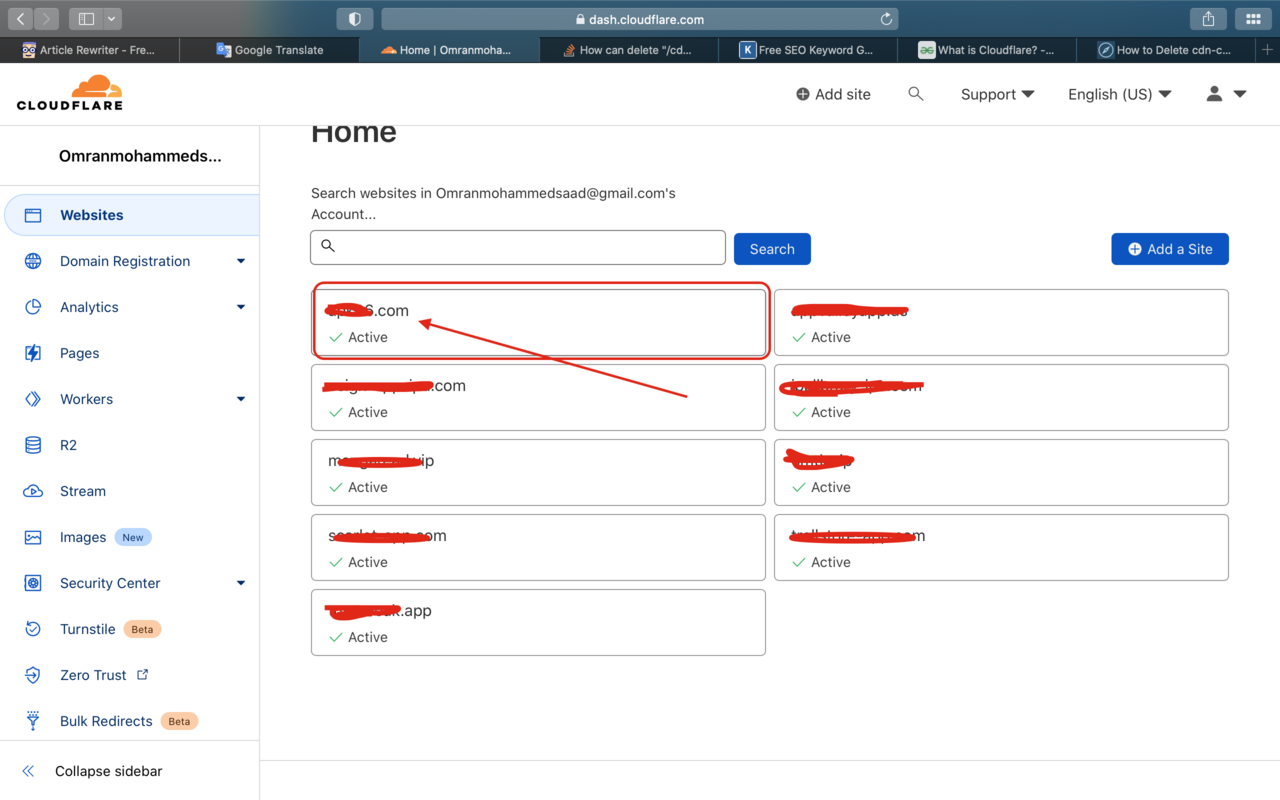This screenshot has width=1280, height=800.
Task: Click the Cloudflare logo
Action: (x=70, y=92)
